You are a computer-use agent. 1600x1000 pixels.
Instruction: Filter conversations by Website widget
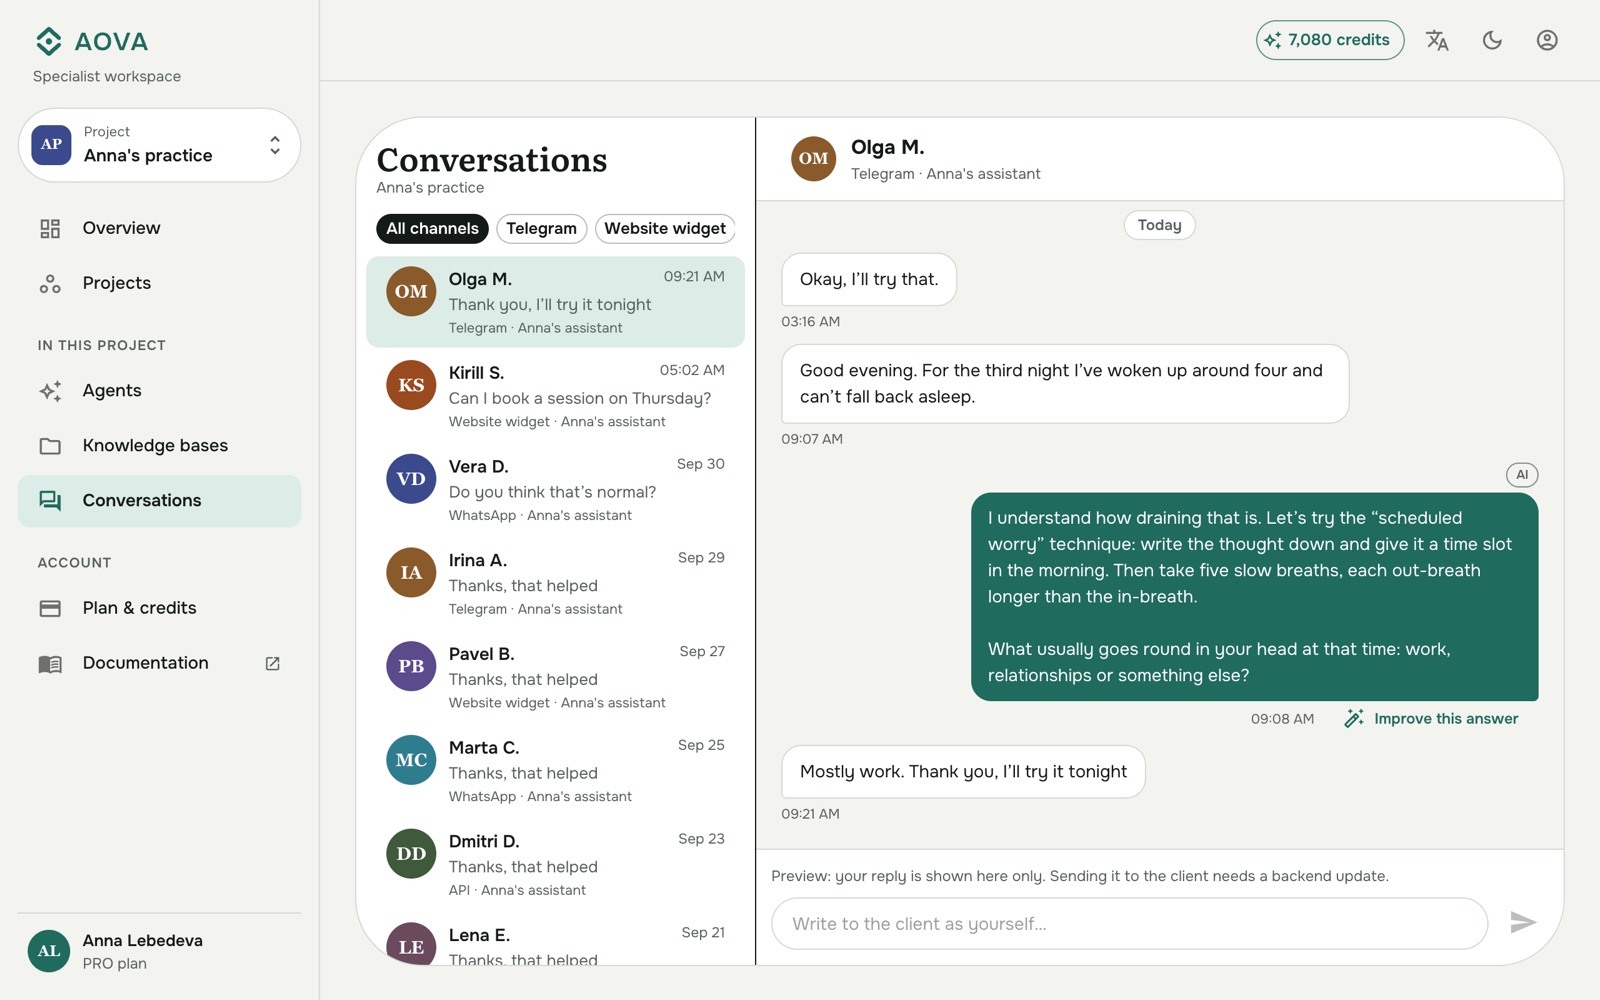pyautogui.click(x=665, y=229)
